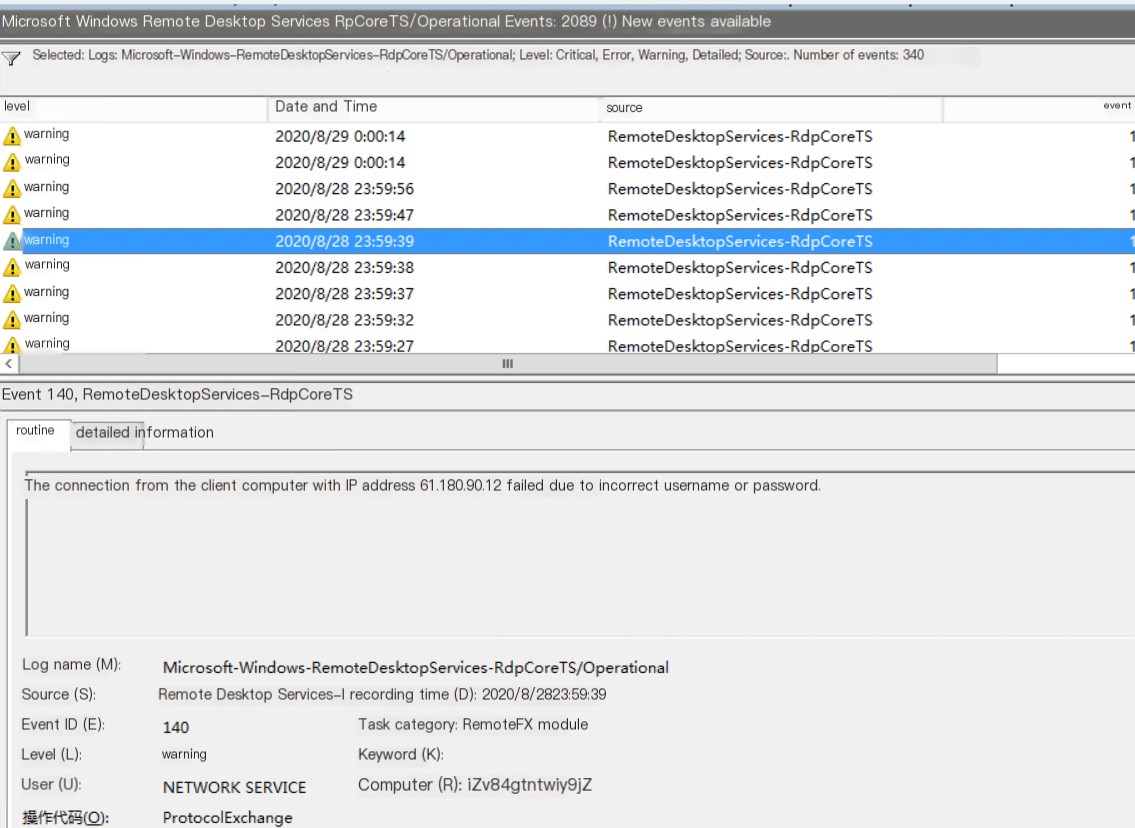This screenshot has height=828, width=1135.
Task: Click the event column header
Action: [x=1039, y=107]
